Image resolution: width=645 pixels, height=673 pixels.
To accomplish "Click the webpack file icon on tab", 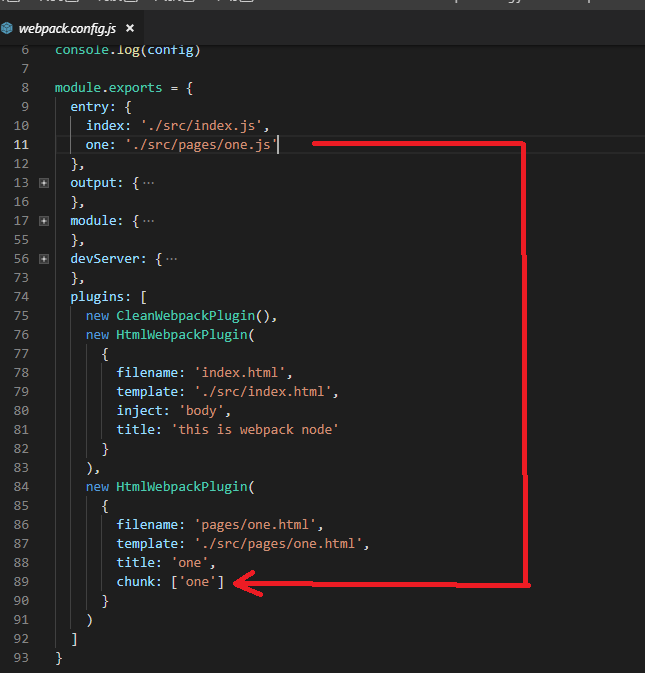I will (7, 28).
